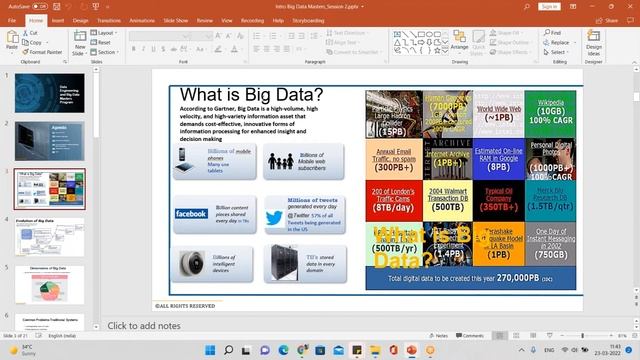Click the zoom slider in status bar
This screenshot has width=640, height=360.
582,336
